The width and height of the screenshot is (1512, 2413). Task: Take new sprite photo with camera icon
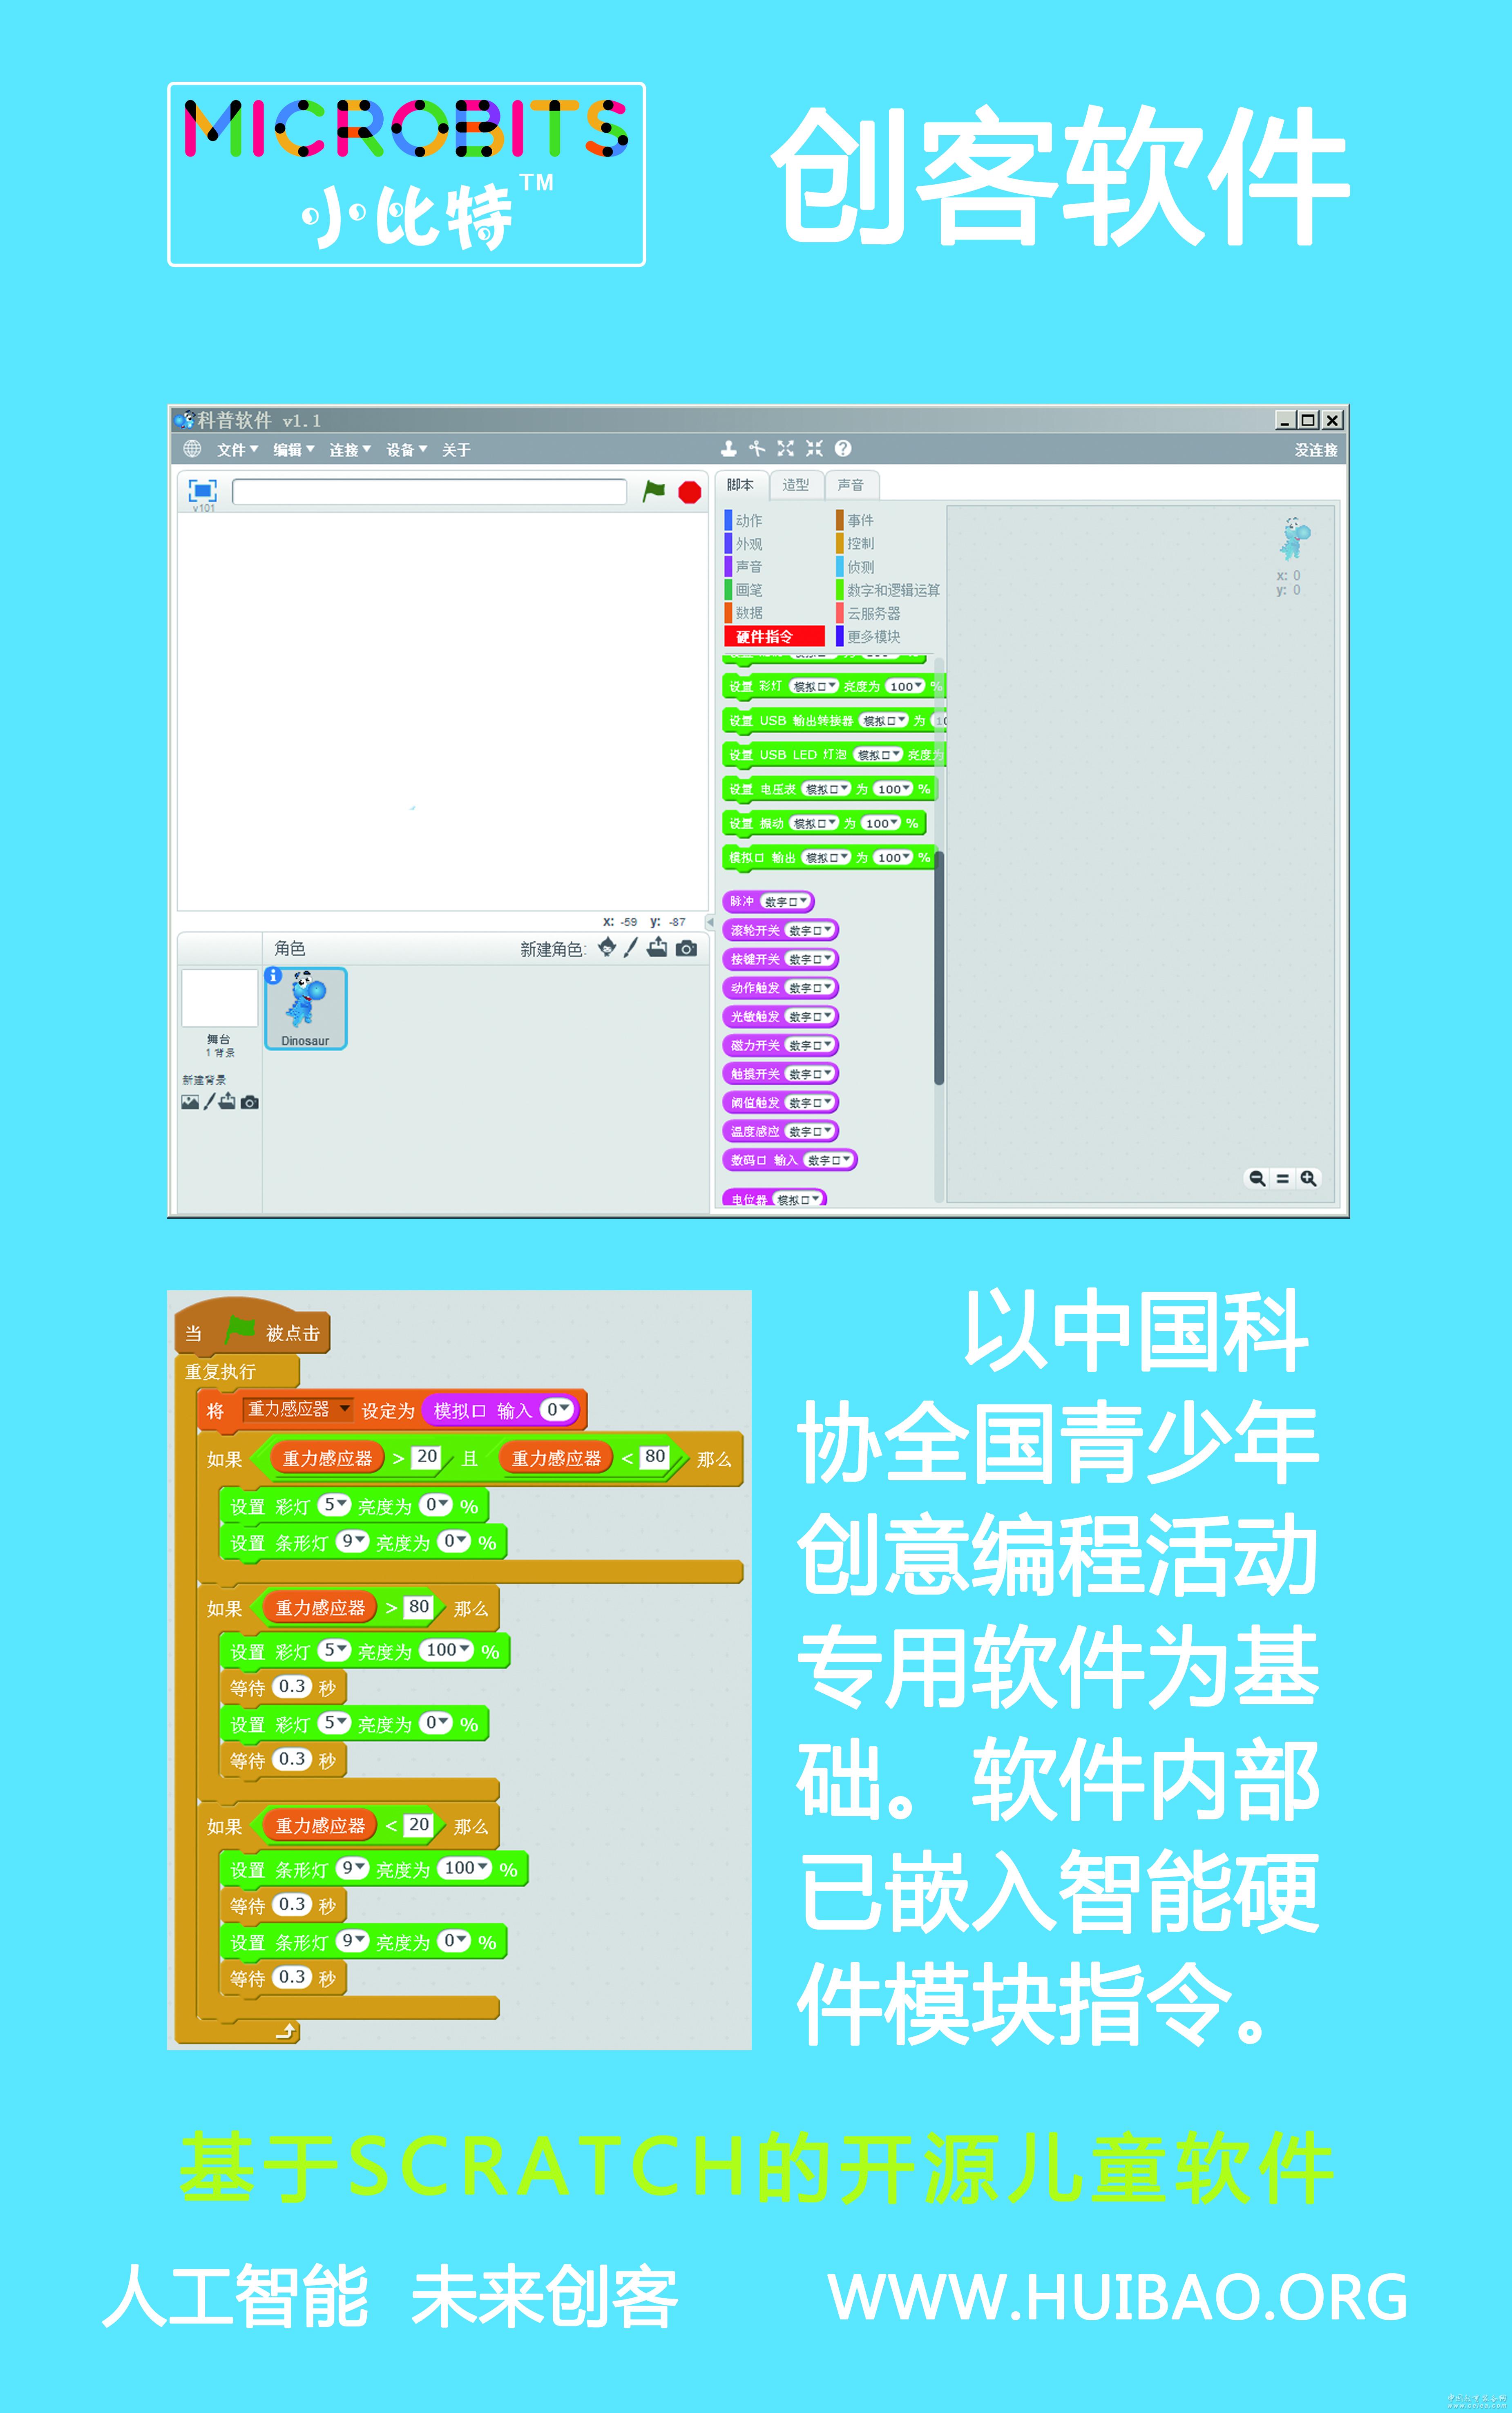tap(686, 948)
